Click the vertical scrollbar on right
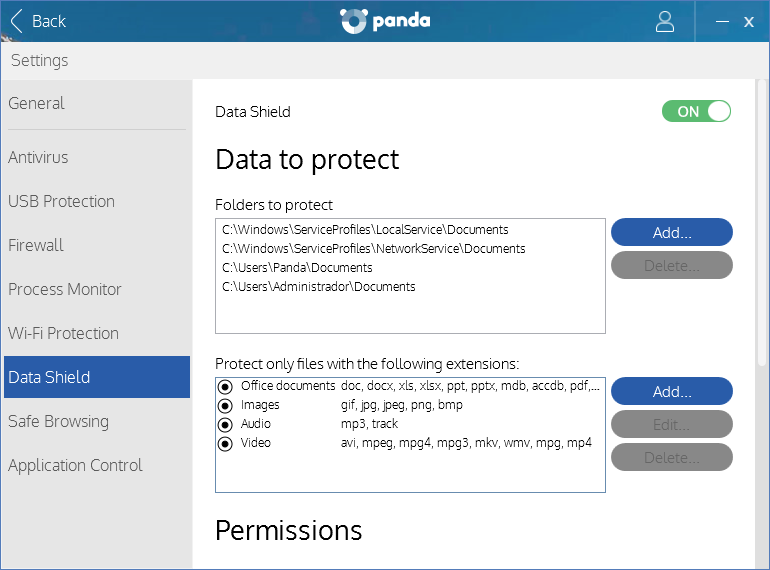Viewport: 770px width, 570px height. tap(762, 223)
